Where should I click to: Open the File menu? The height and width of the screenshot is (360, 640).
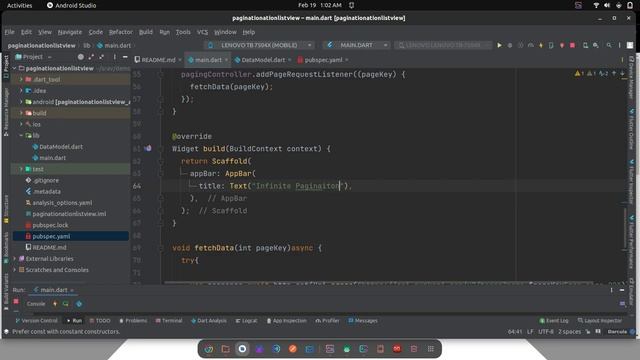coord(9,32)
